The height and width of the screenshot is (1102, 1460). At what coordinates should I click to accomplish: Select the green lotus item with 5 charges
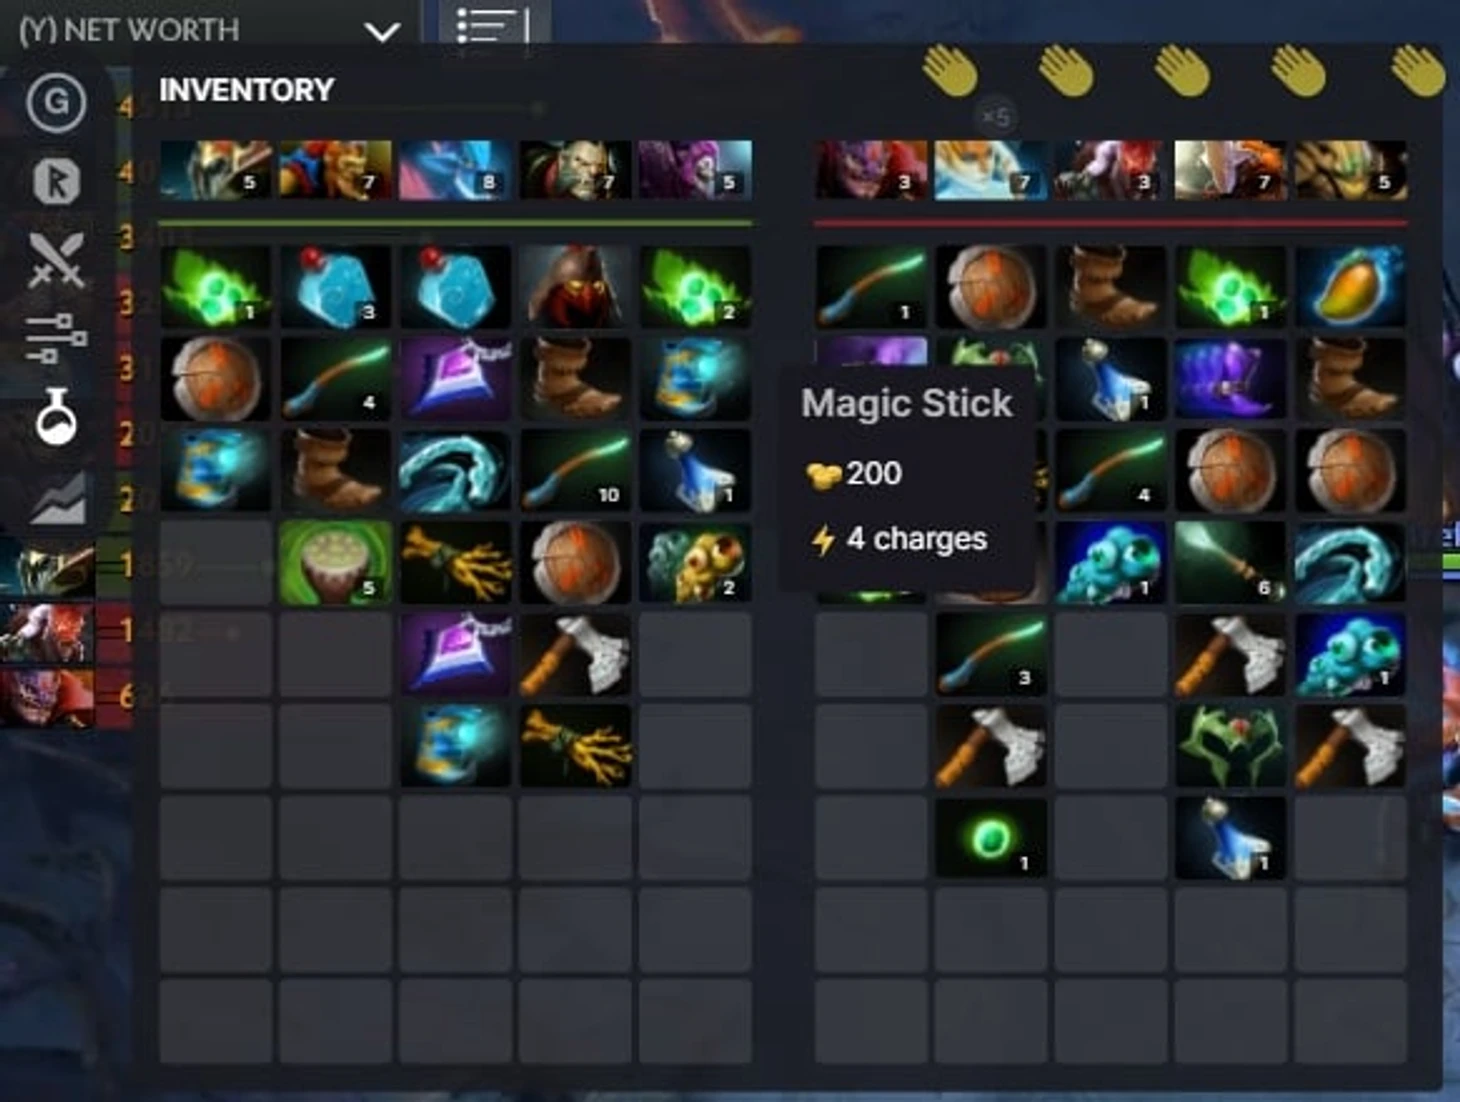point(335,563)
